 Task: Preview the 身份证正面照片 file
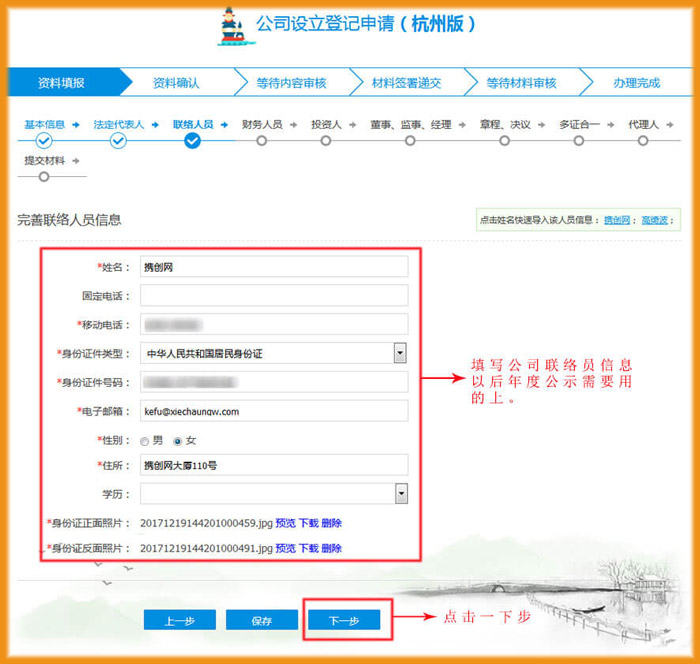tap(285, 522)
